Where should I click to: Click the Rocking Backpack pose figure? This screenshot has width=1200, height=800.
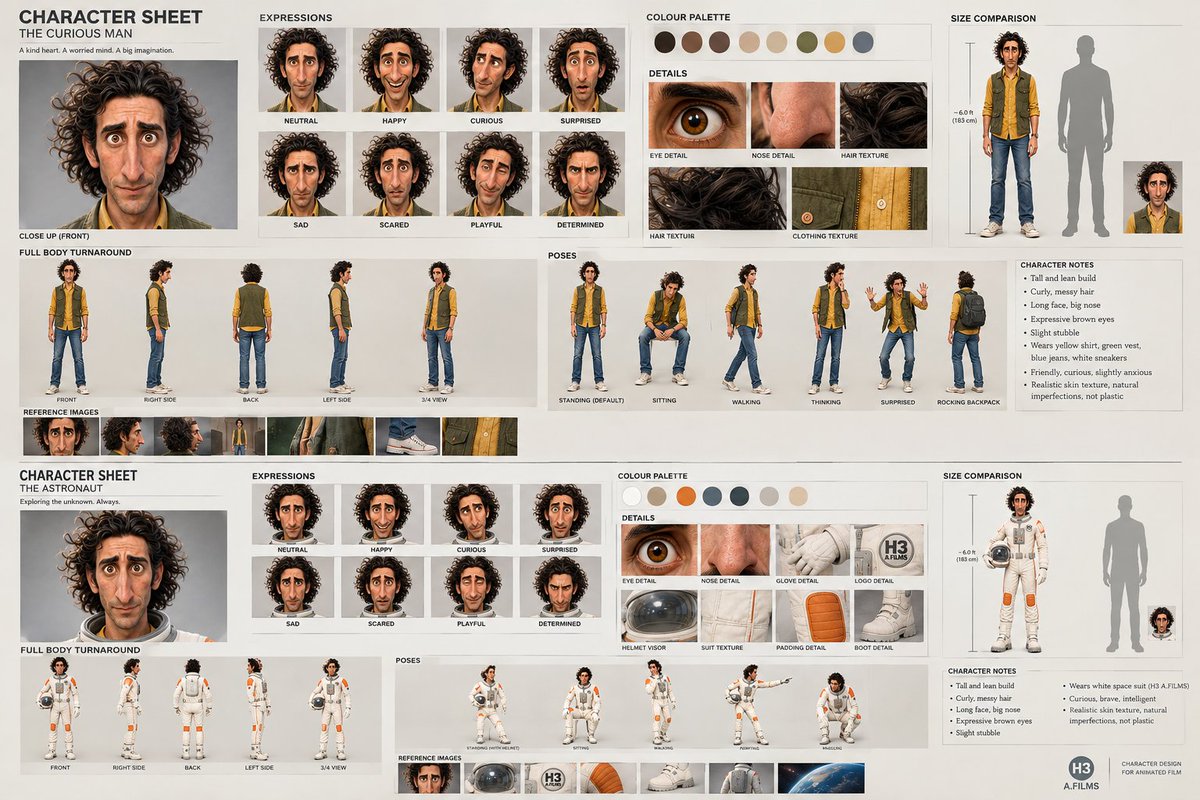(x=967, y=331)
